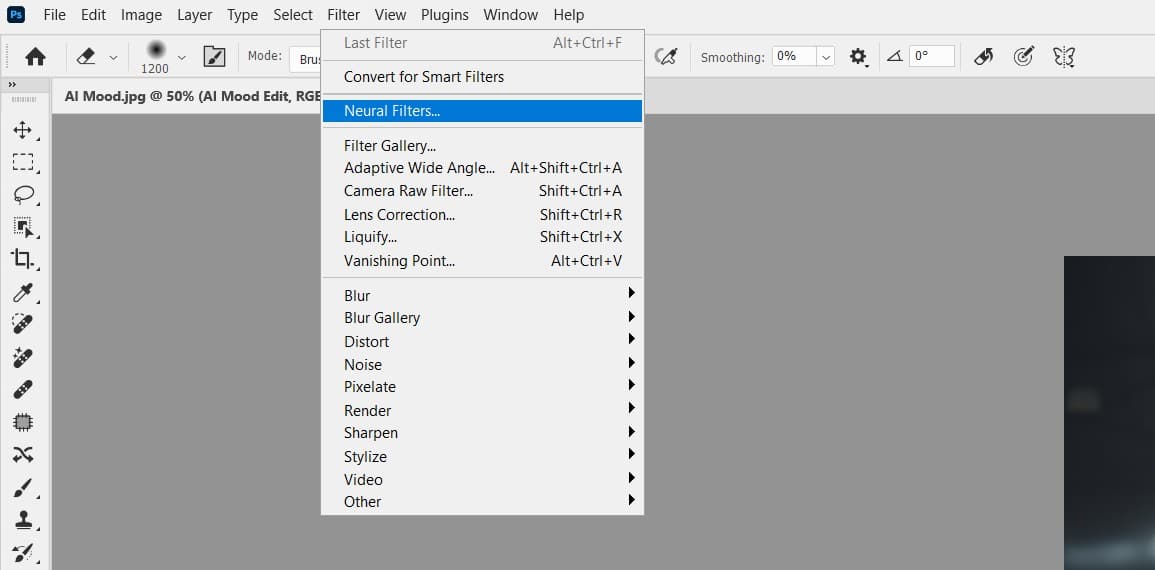Toggle the pressure for size icon
Viewport: 1155px width, 570px height.
(666, 57)
